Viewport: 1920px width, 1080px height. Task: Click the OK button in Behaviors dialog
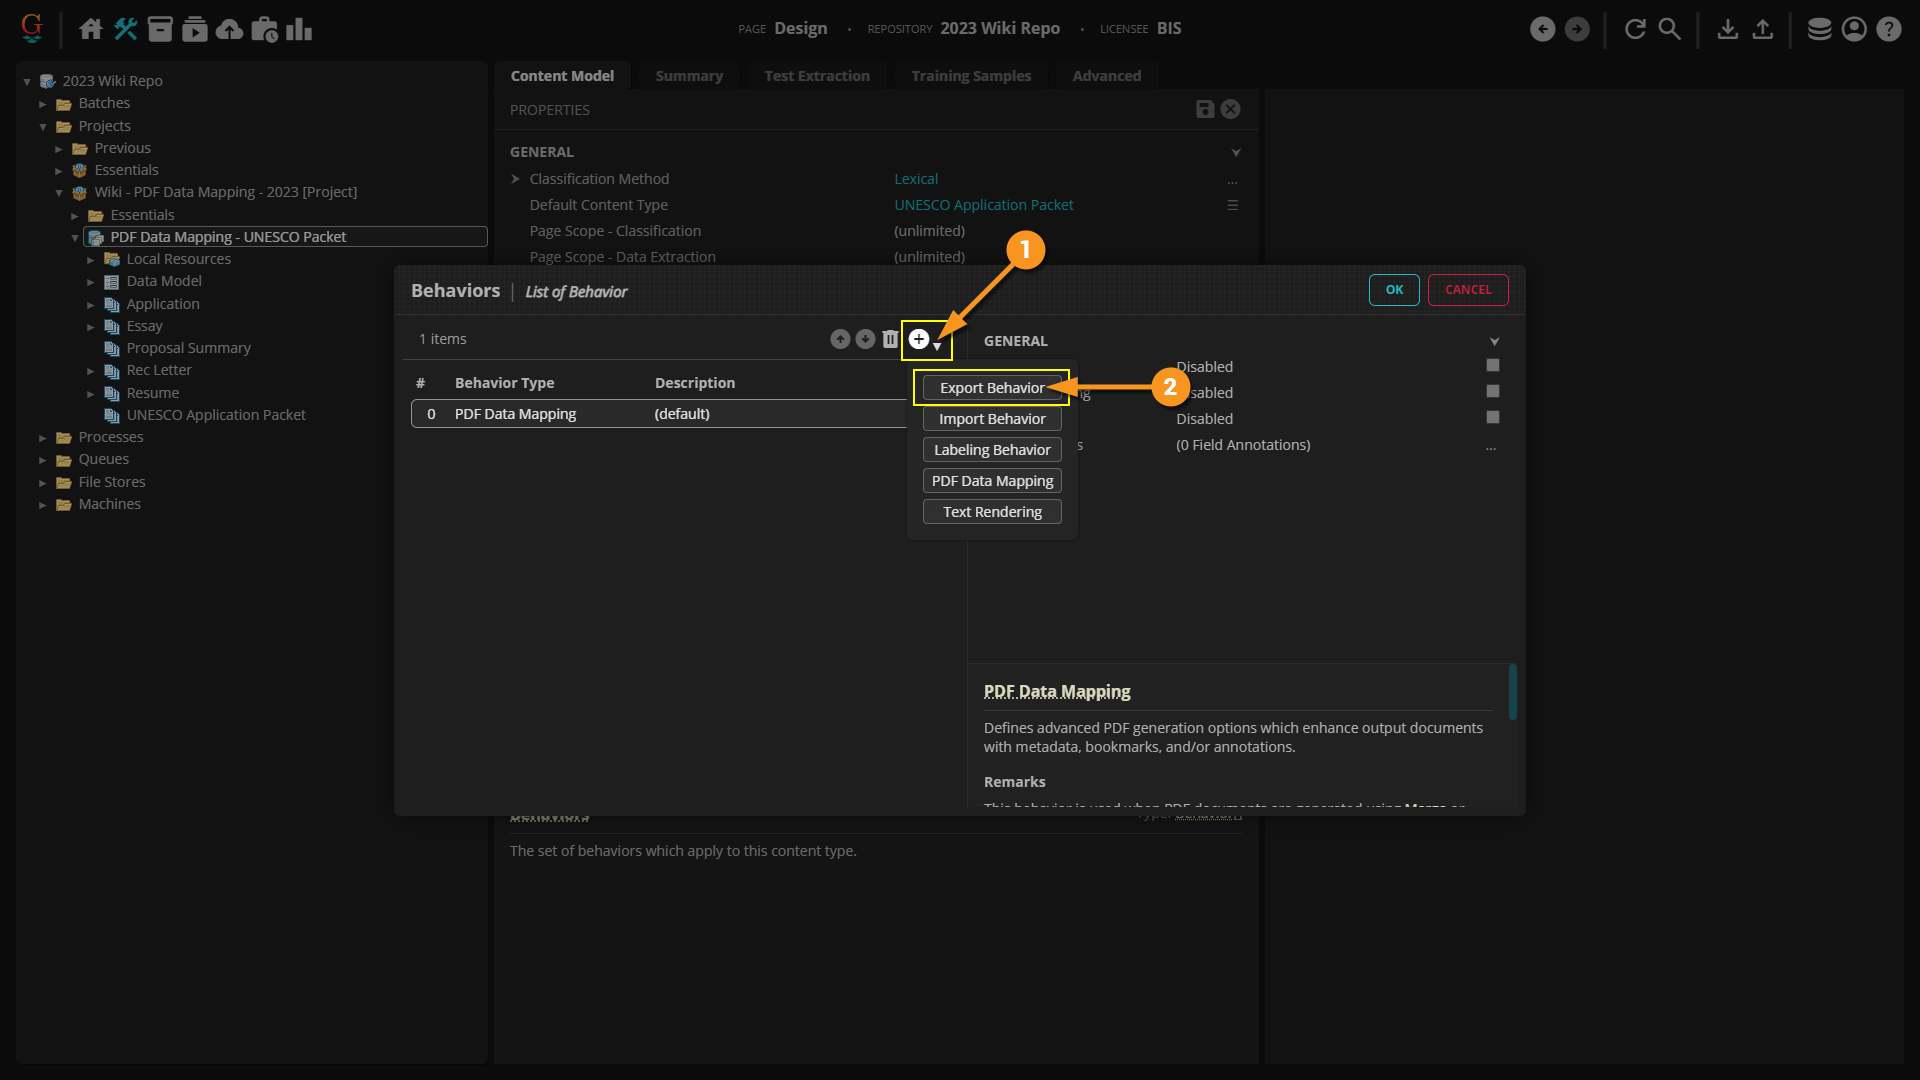pyautogui.click(x=1394, y=290)
